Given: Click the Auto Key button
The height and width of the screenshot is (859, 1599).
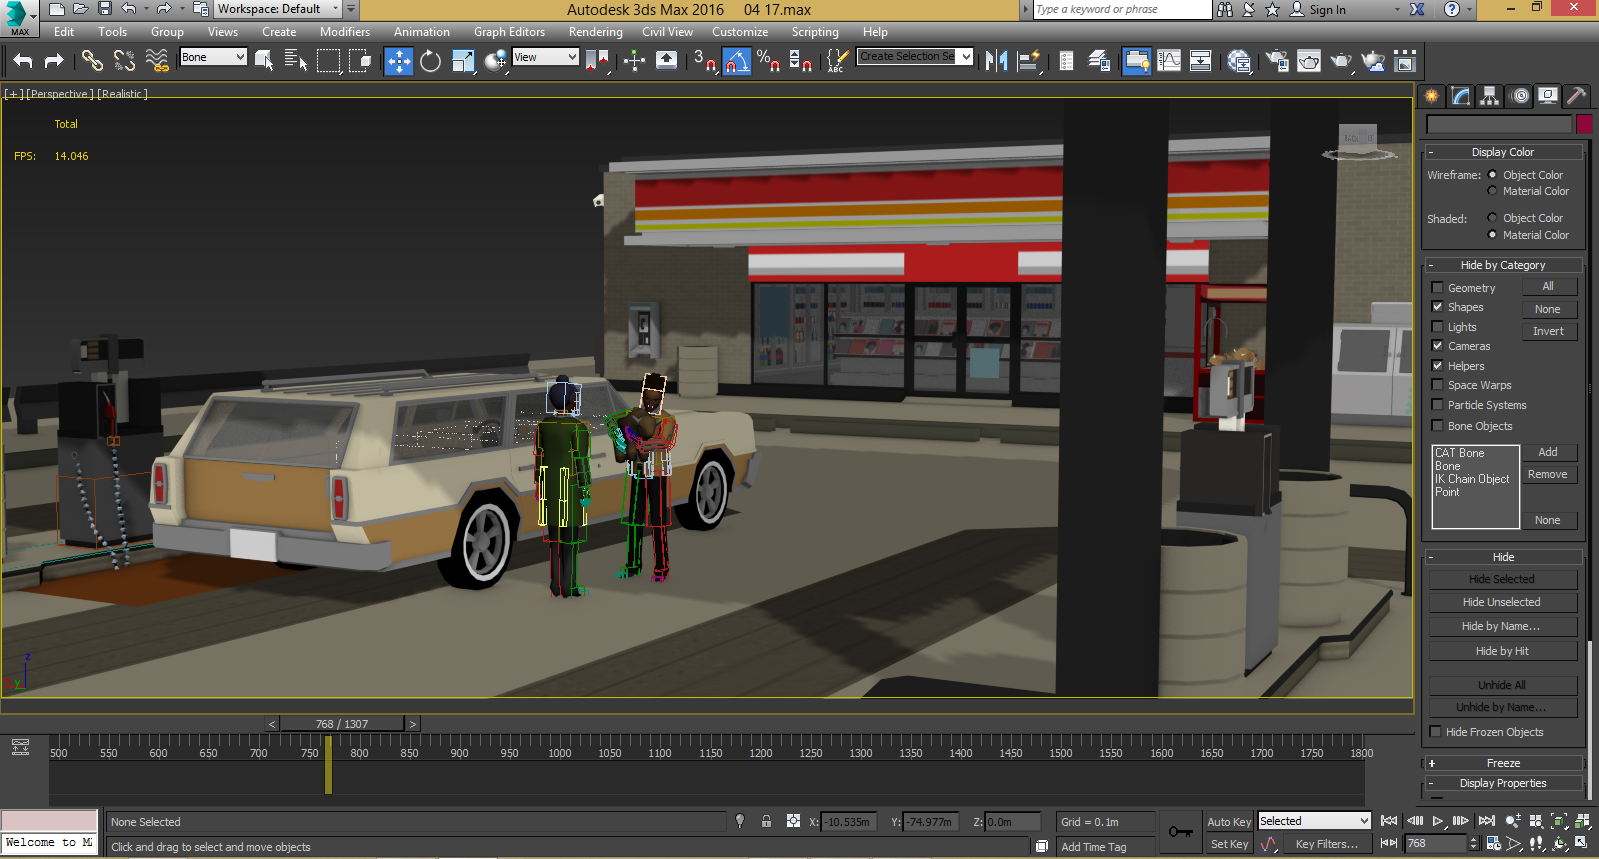Looking at the screenshot, I should [x=1229, y=822].
